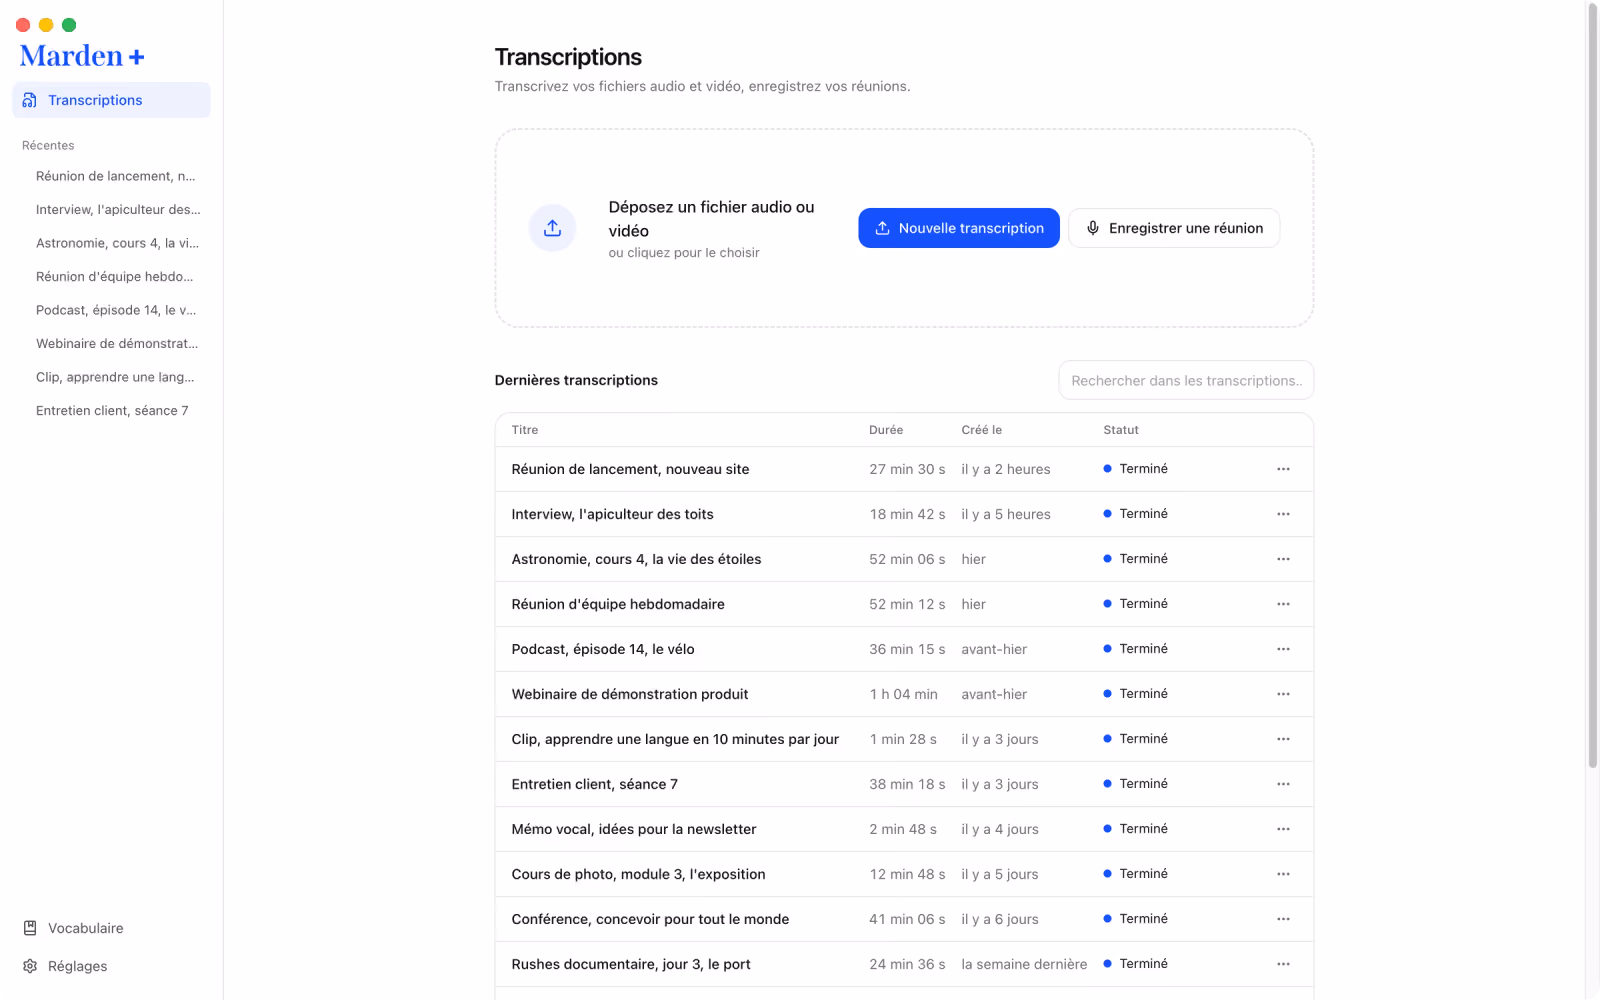This screenshot has width=1600, height=1000.
Task: Click title Rushes documentaire, jour 3, le port
Action: (631, 964)
